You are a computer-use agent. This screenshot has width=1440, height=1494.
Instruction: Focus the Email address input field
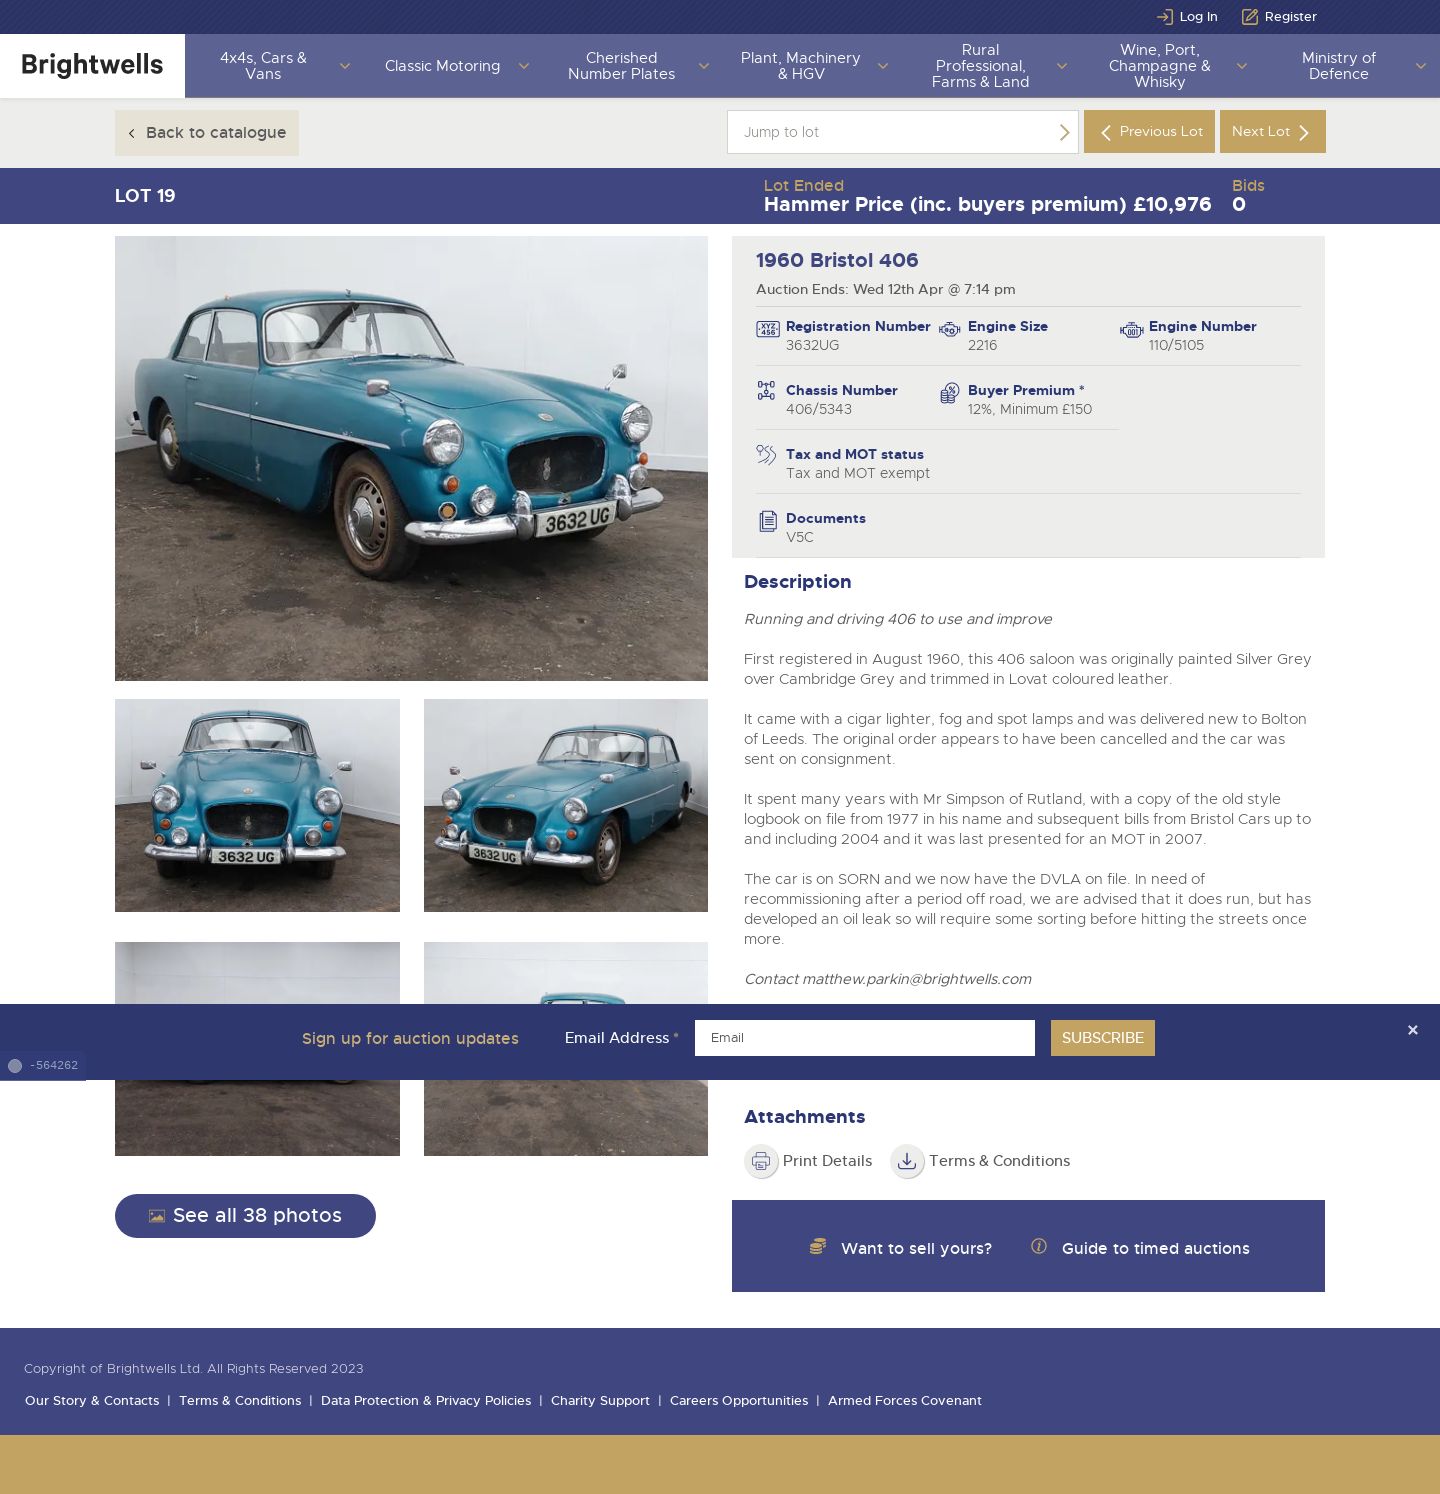pos(865,1038)
